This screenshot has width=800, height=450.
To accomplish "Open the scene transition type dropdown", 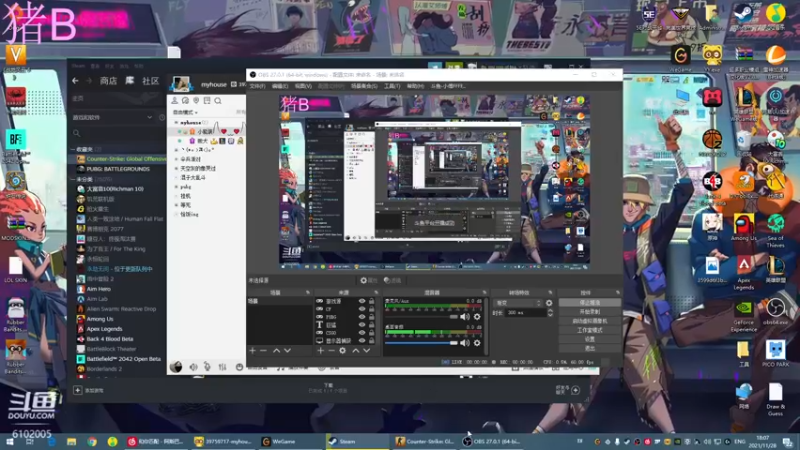I will [x=518, y=303].
